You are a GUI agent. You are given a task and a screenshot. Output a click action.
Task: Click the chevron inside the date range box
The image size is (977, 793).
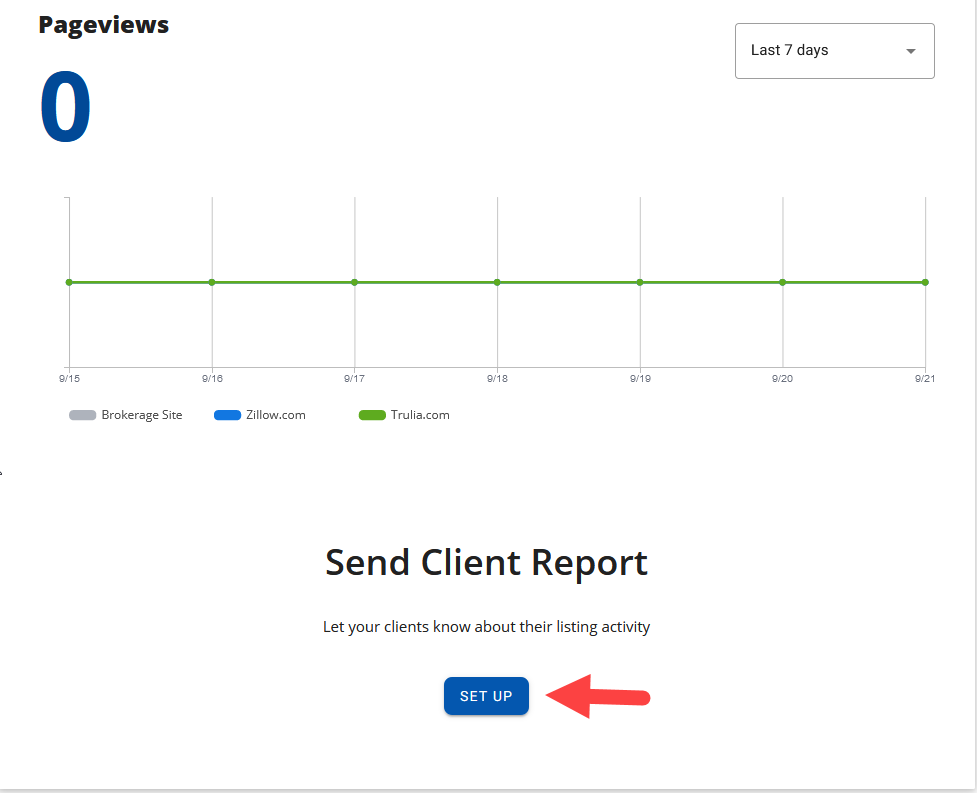tap(911, 50)
